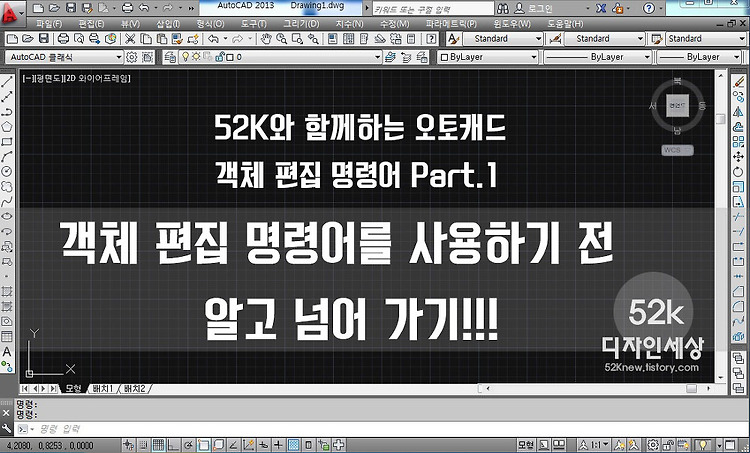This screenshot has width=750, height=453.
Task: Click the Help question mark in Standard toolbar
Action: [431, 39]
